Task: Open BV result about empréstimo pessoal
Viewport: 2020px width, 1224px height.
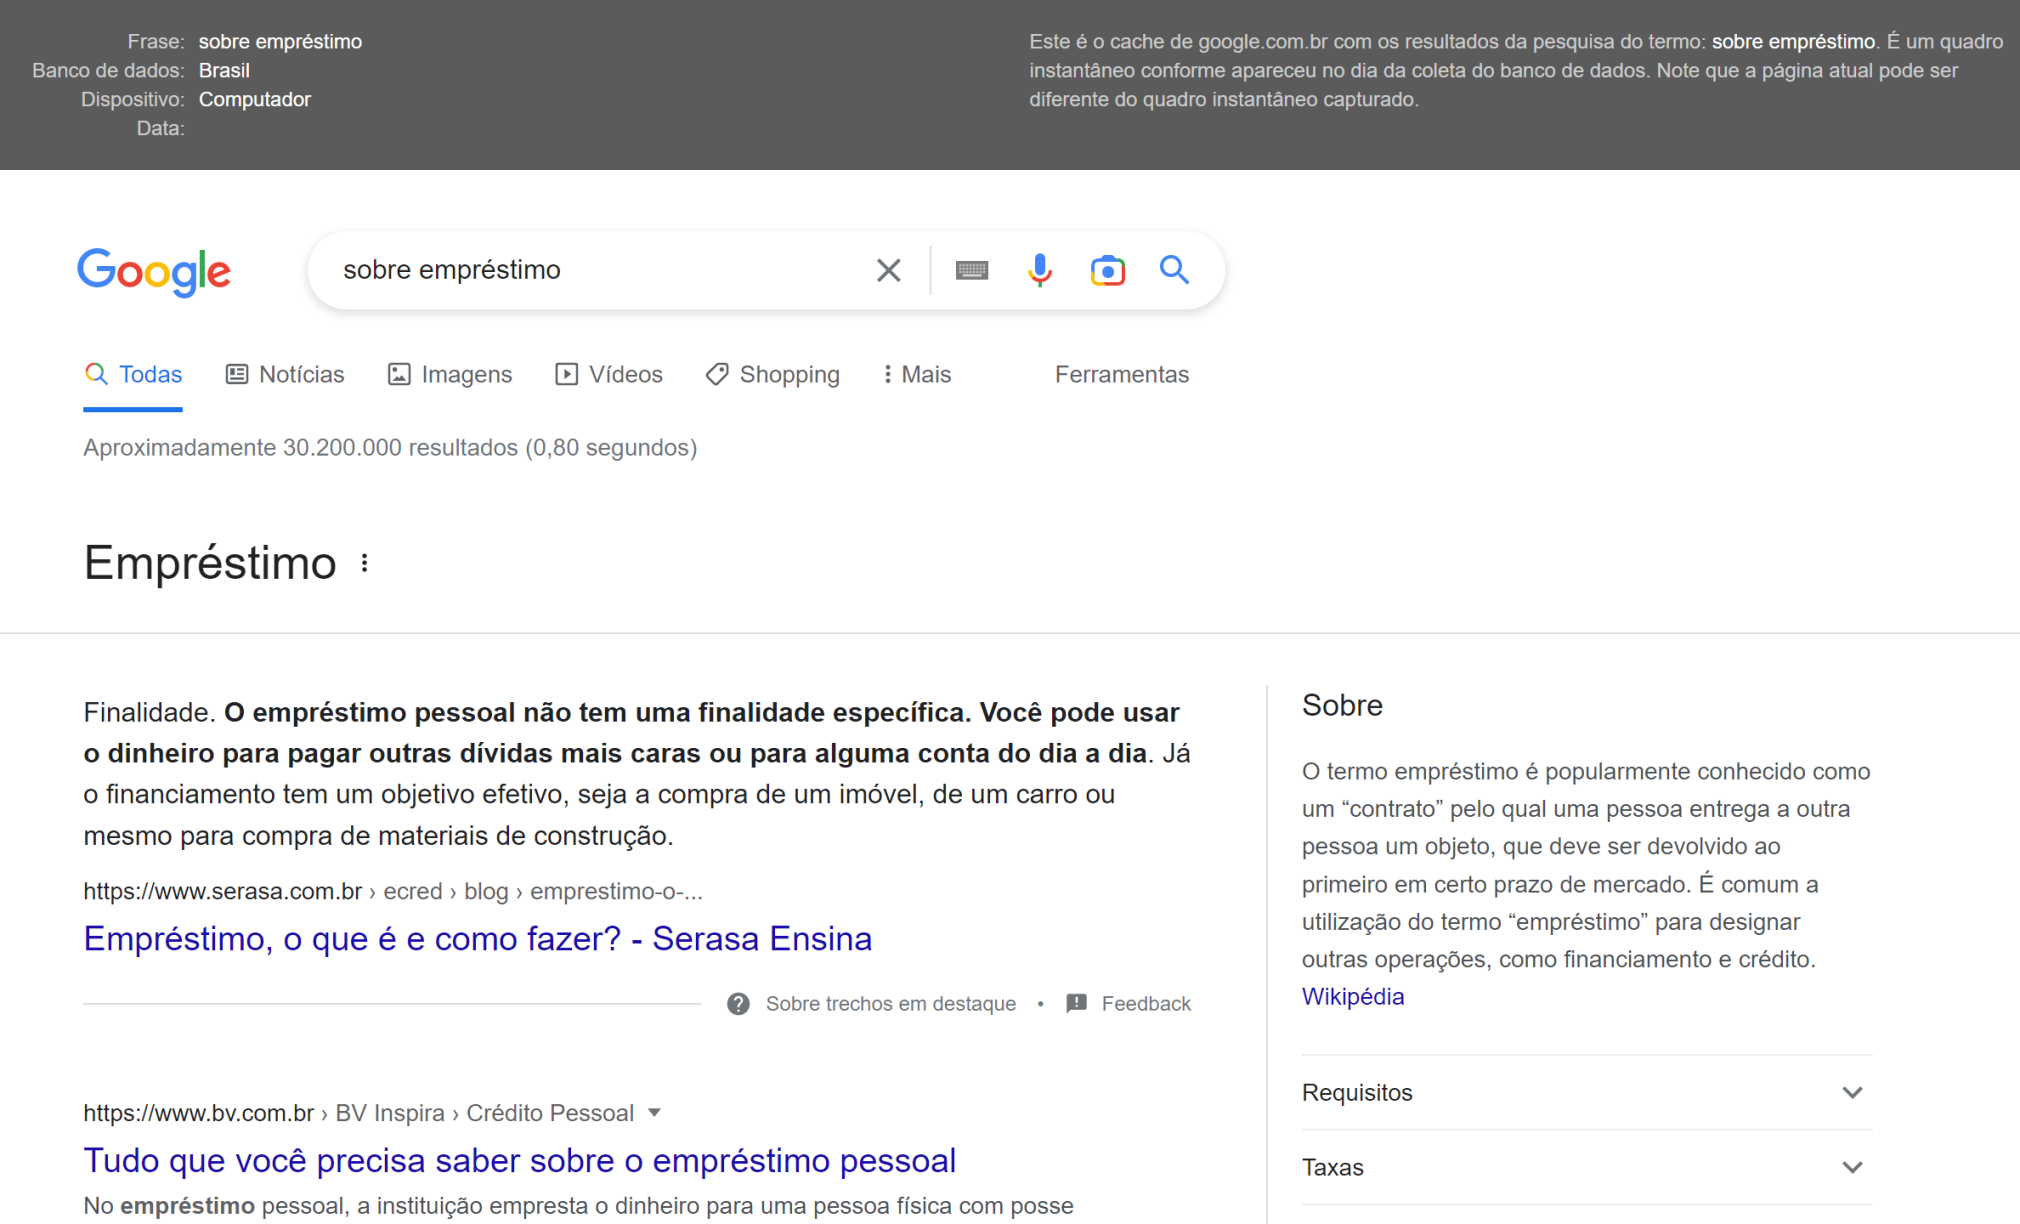Action: (520, 1160)
